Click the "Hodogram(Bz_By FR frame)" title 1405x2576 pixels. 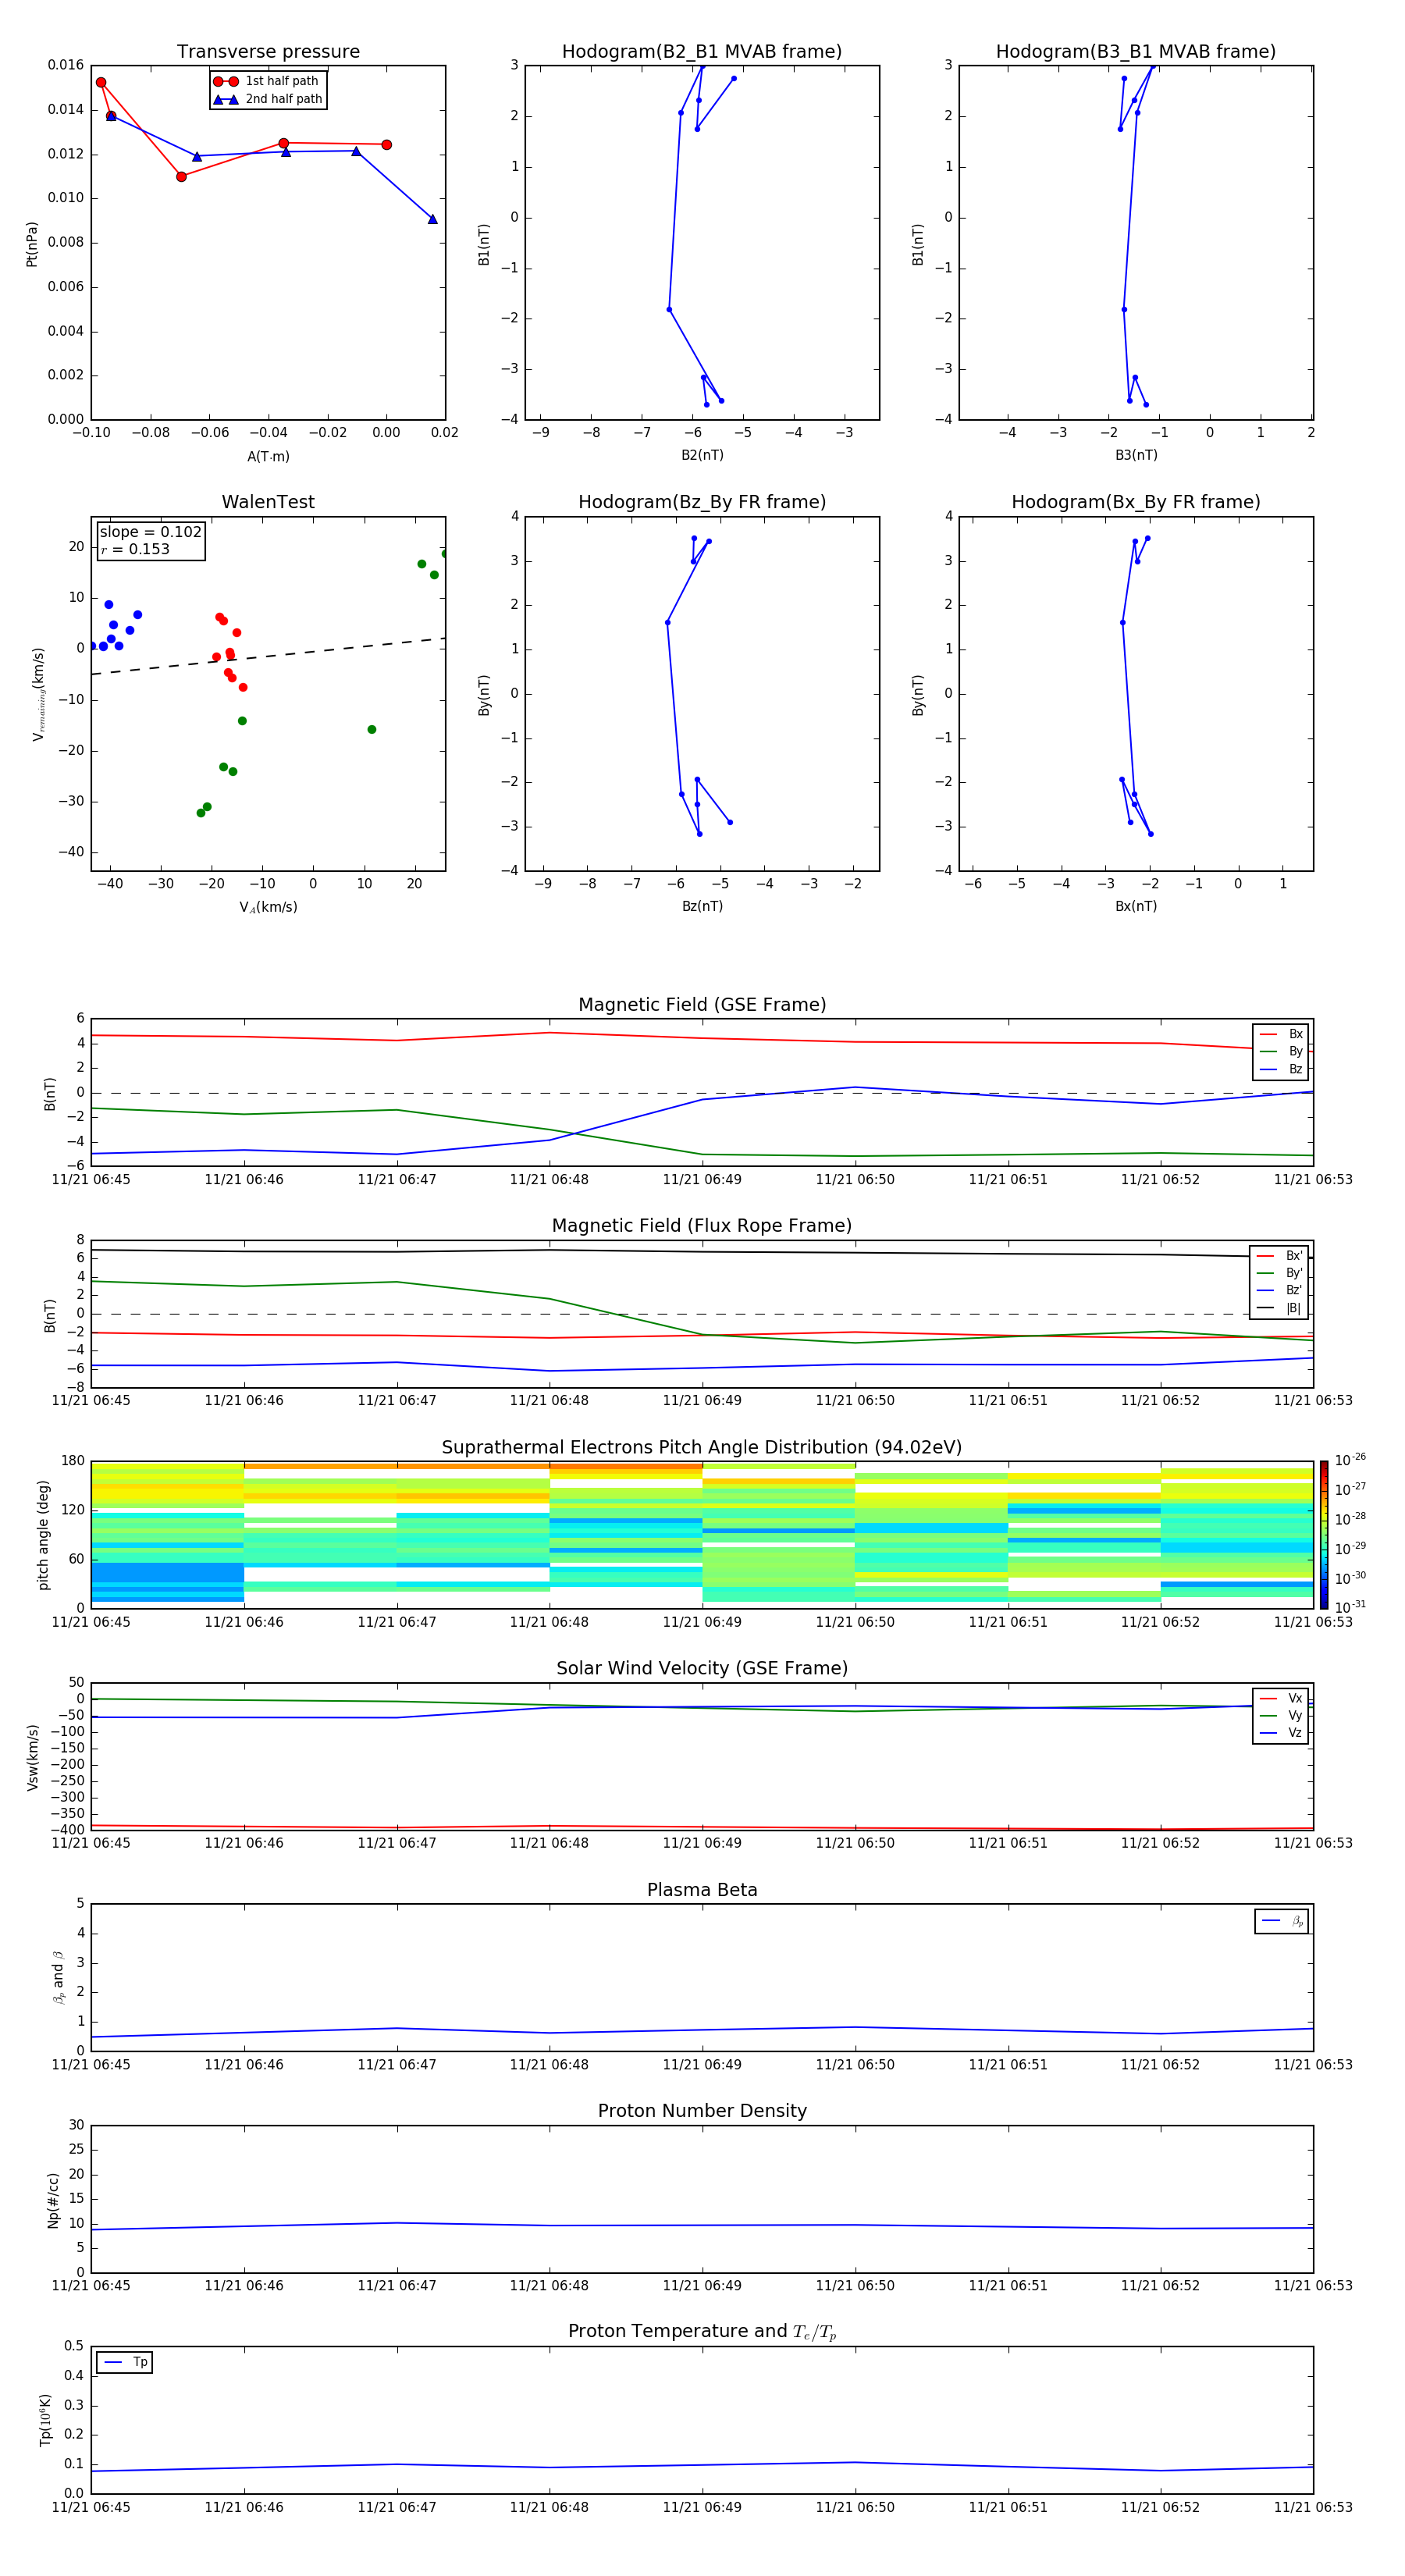(702, 502)
